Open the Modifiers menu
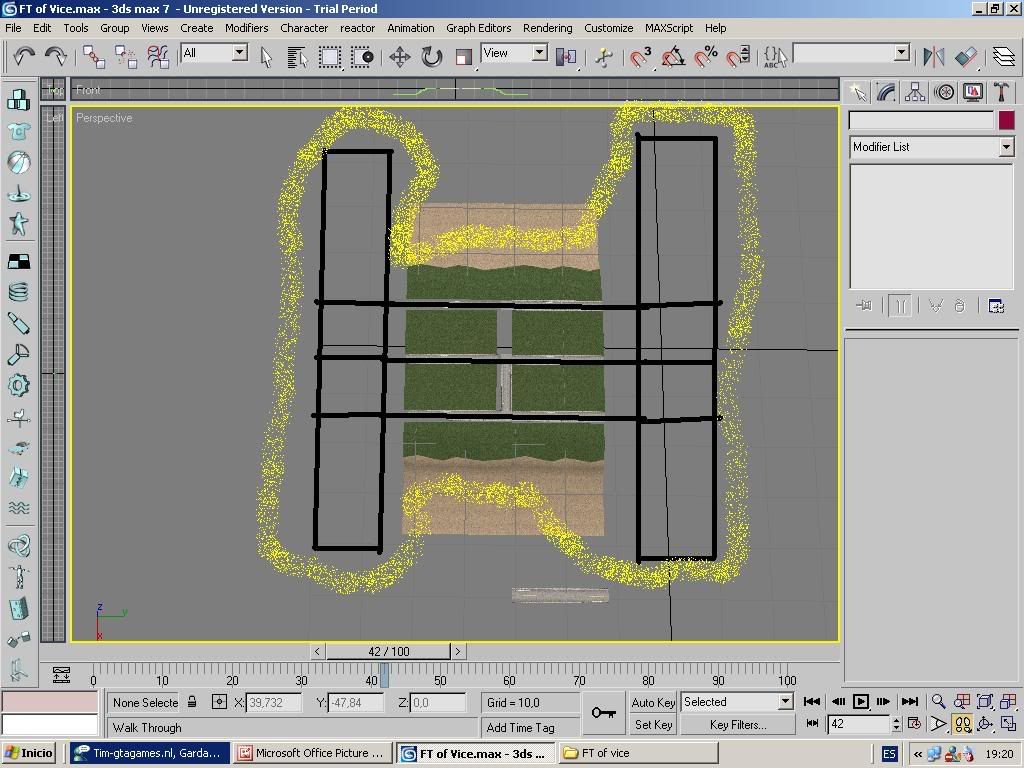1024x768 pixels. [247, 28]
